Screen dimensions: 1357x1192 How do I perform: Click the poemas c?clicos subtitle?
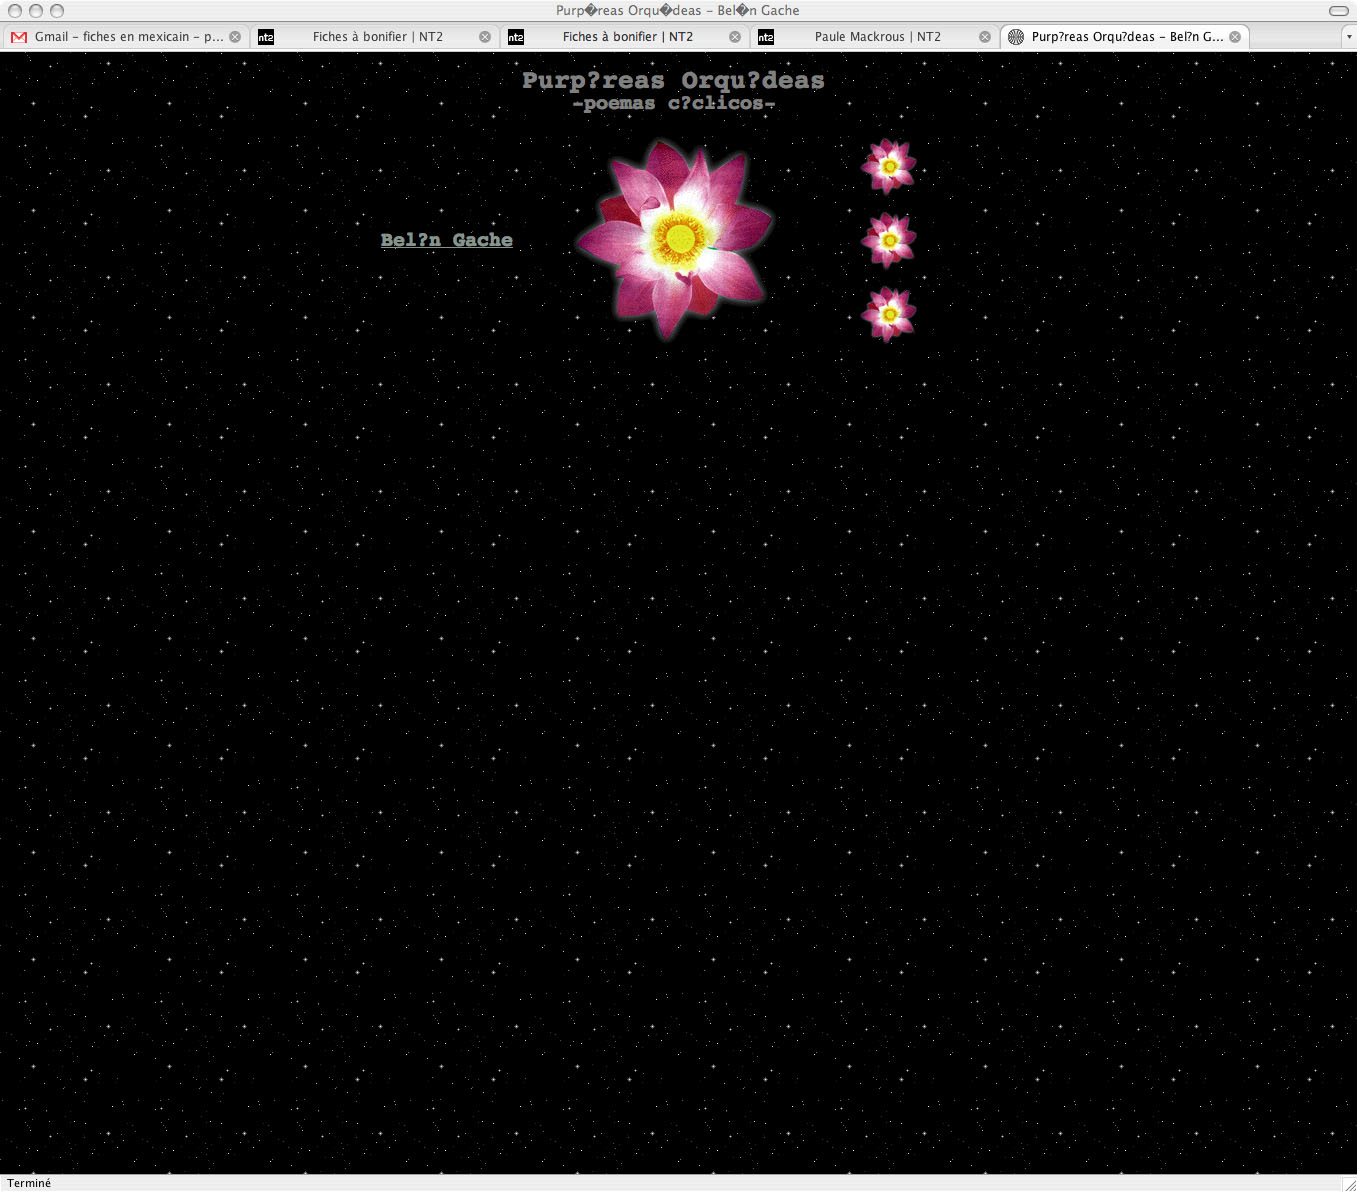click(673, 103)
